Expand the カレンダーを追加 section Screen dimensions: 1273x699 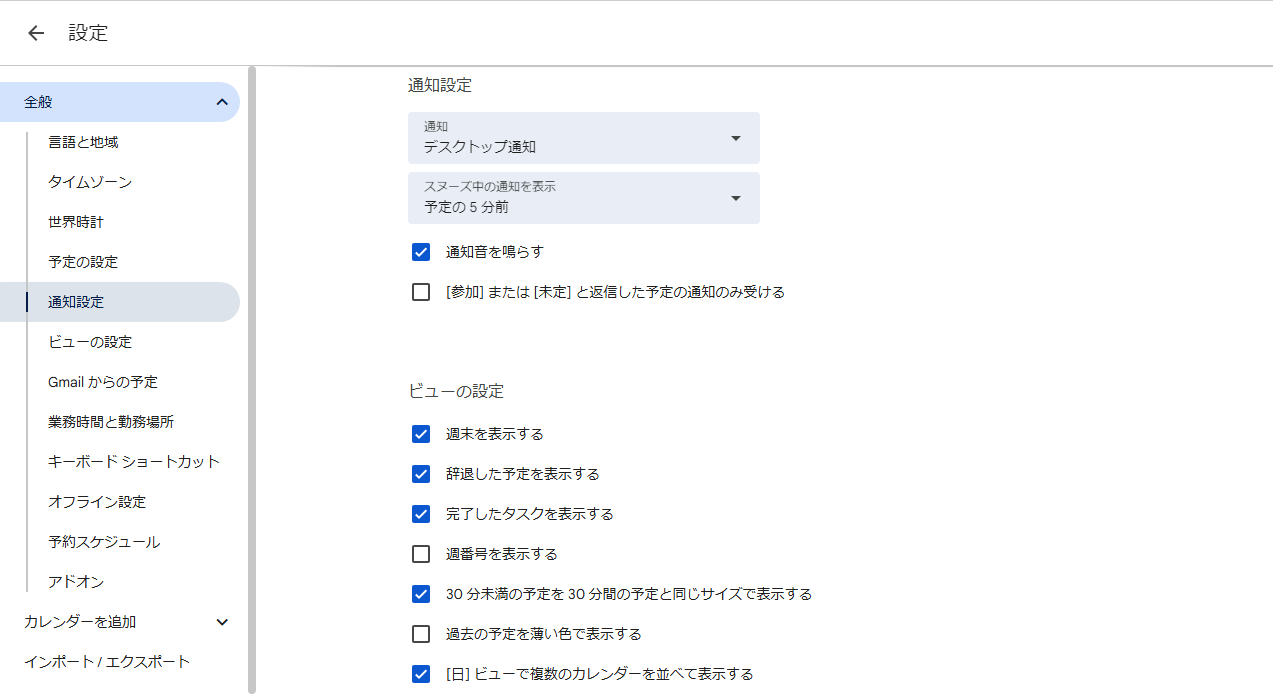(x=221, y=622)
